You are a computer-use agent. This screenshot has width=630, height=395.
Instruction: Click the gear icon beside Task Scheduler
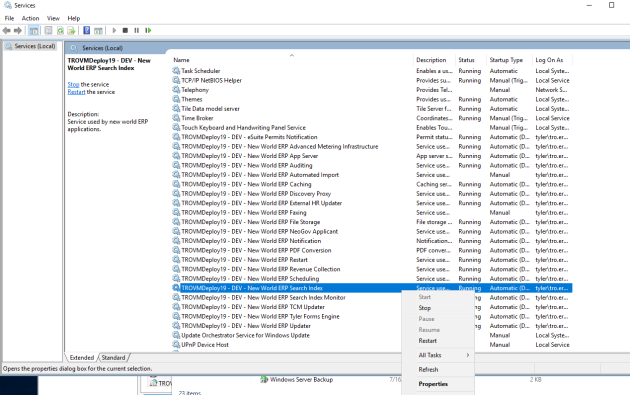click(176, 70)
